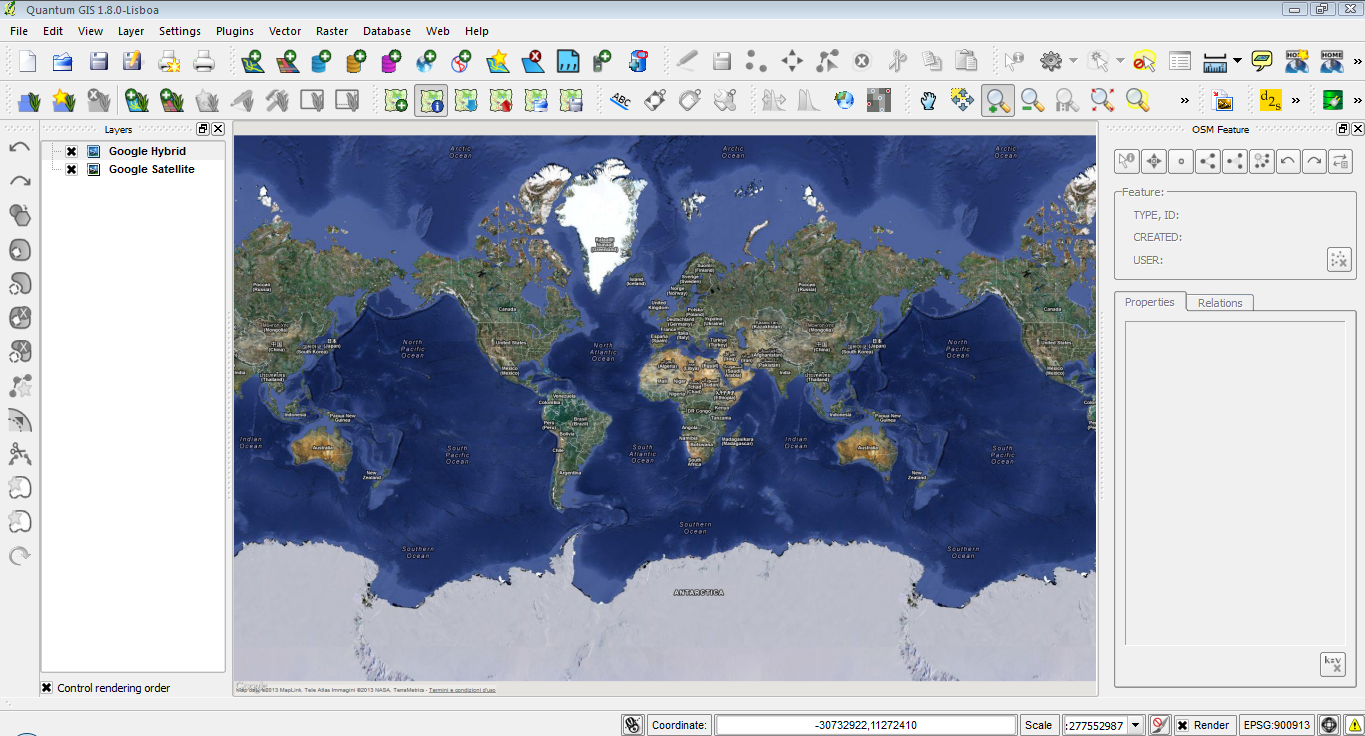
Task: Click the Save Project As icon
Action: [133, 61]
